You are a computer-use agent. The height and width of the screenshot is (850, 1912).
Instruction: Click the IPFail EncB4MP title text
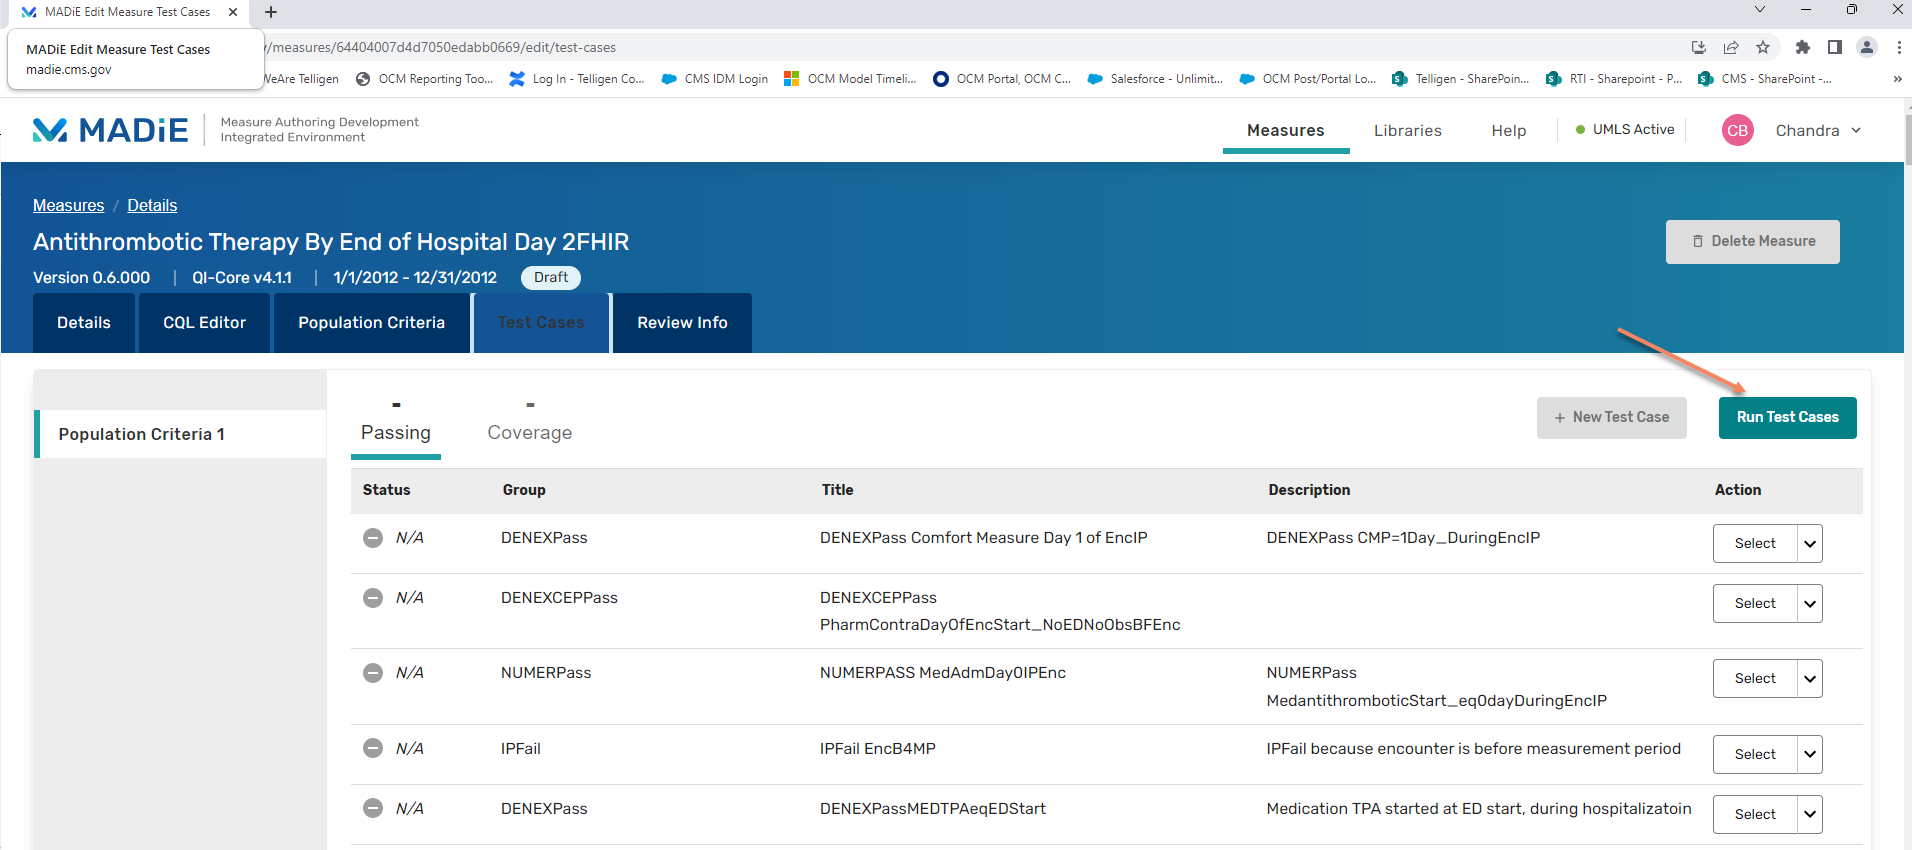pyautogui.click(x=878, y=749)
